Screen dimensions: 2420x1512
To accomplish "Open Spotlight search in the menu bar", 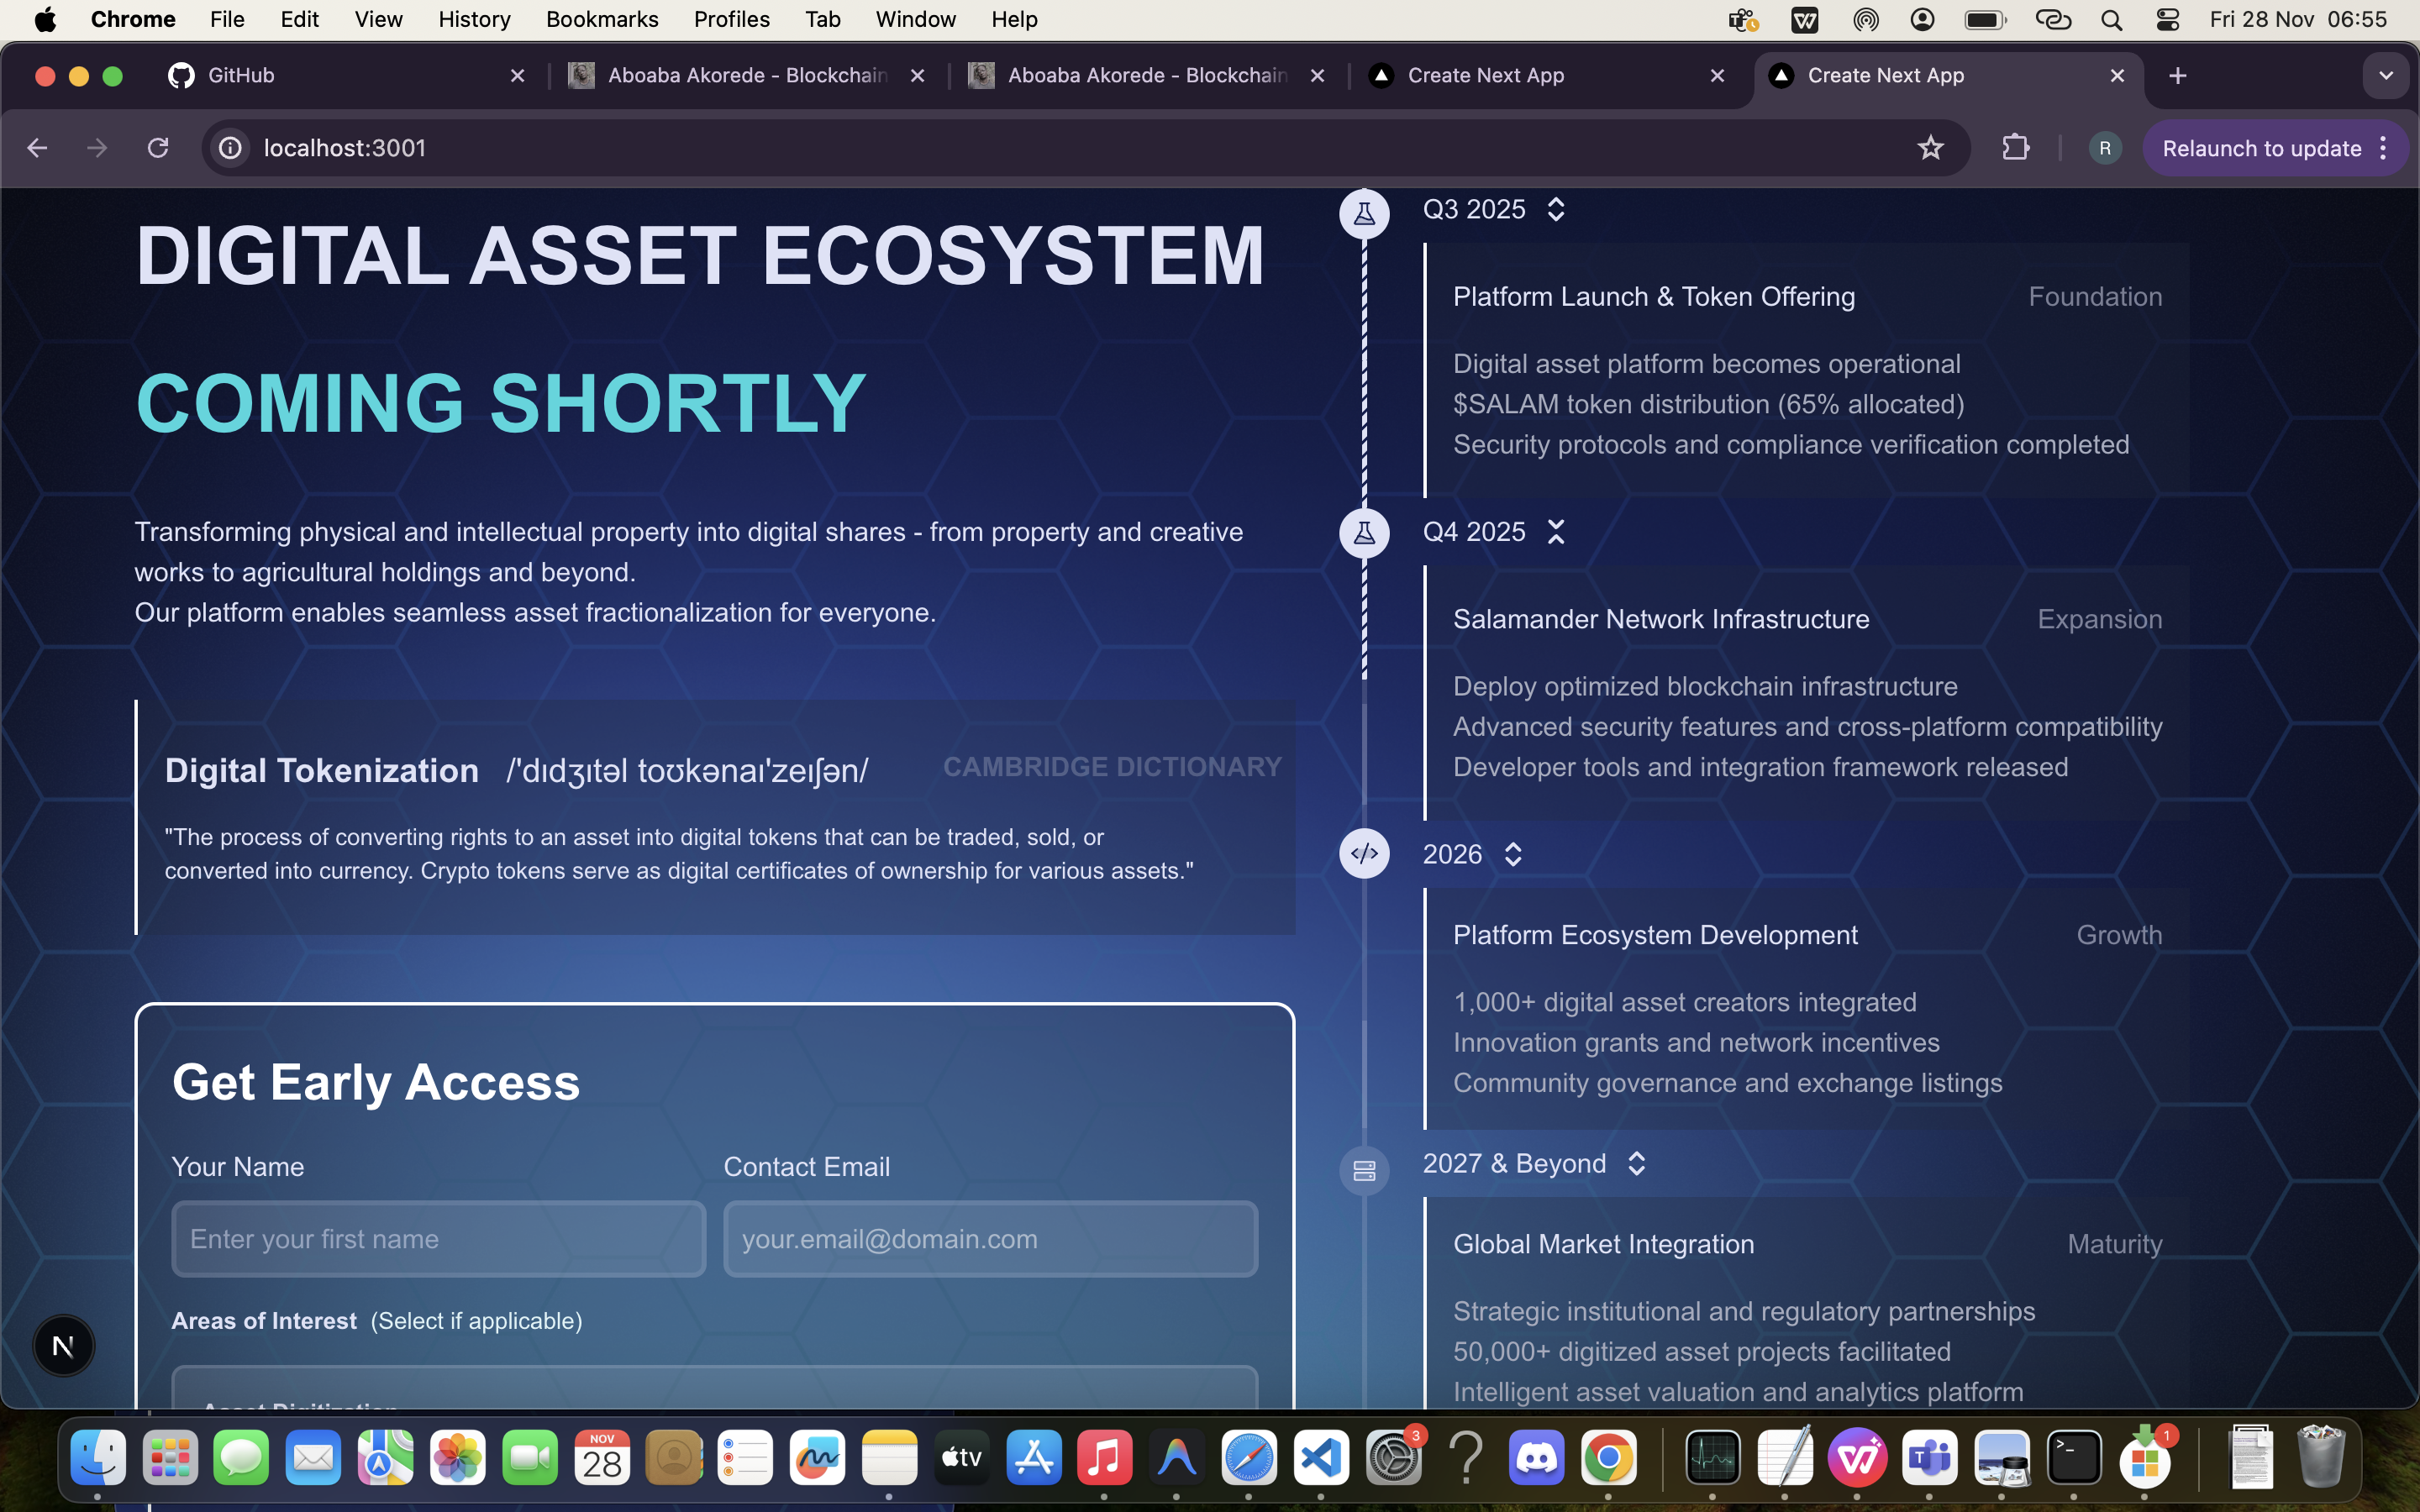I will tap(2111, 19).
